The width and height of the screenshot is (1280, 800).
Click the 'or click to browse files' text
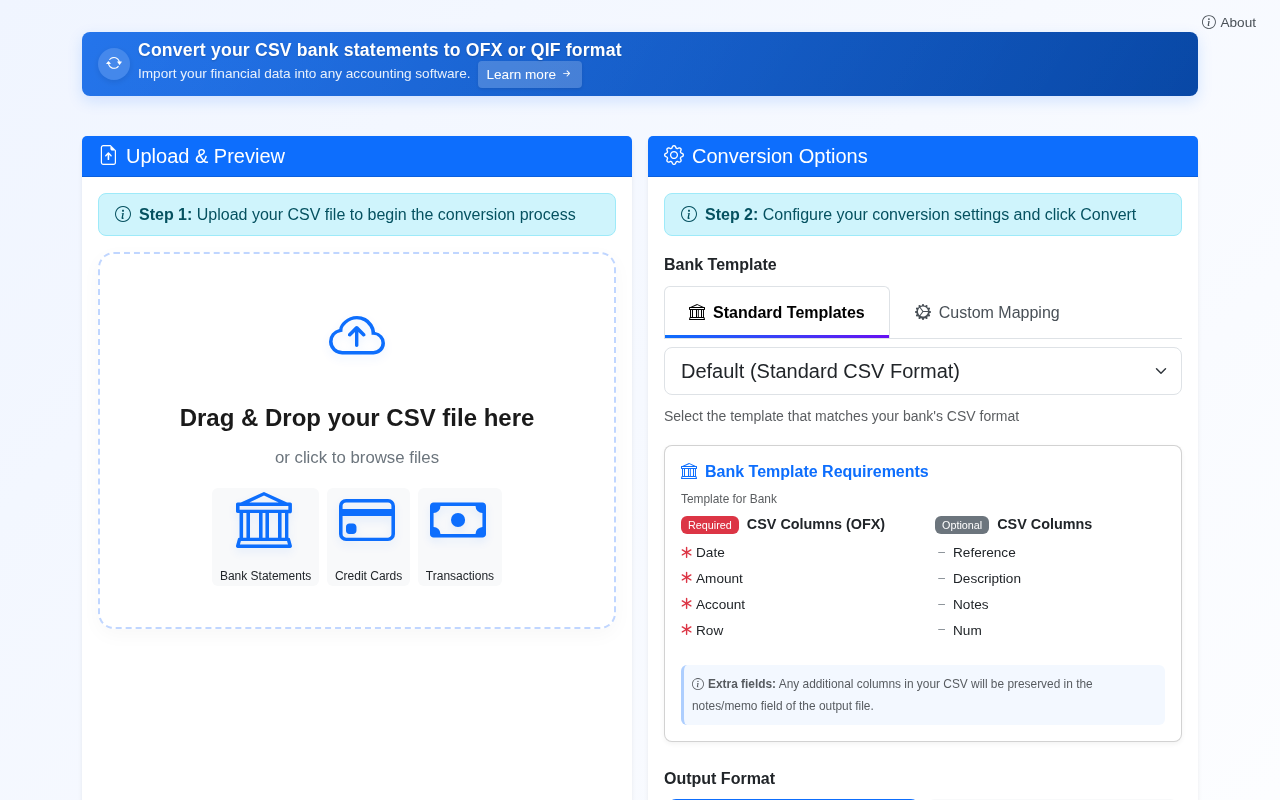tap(357, 458)
